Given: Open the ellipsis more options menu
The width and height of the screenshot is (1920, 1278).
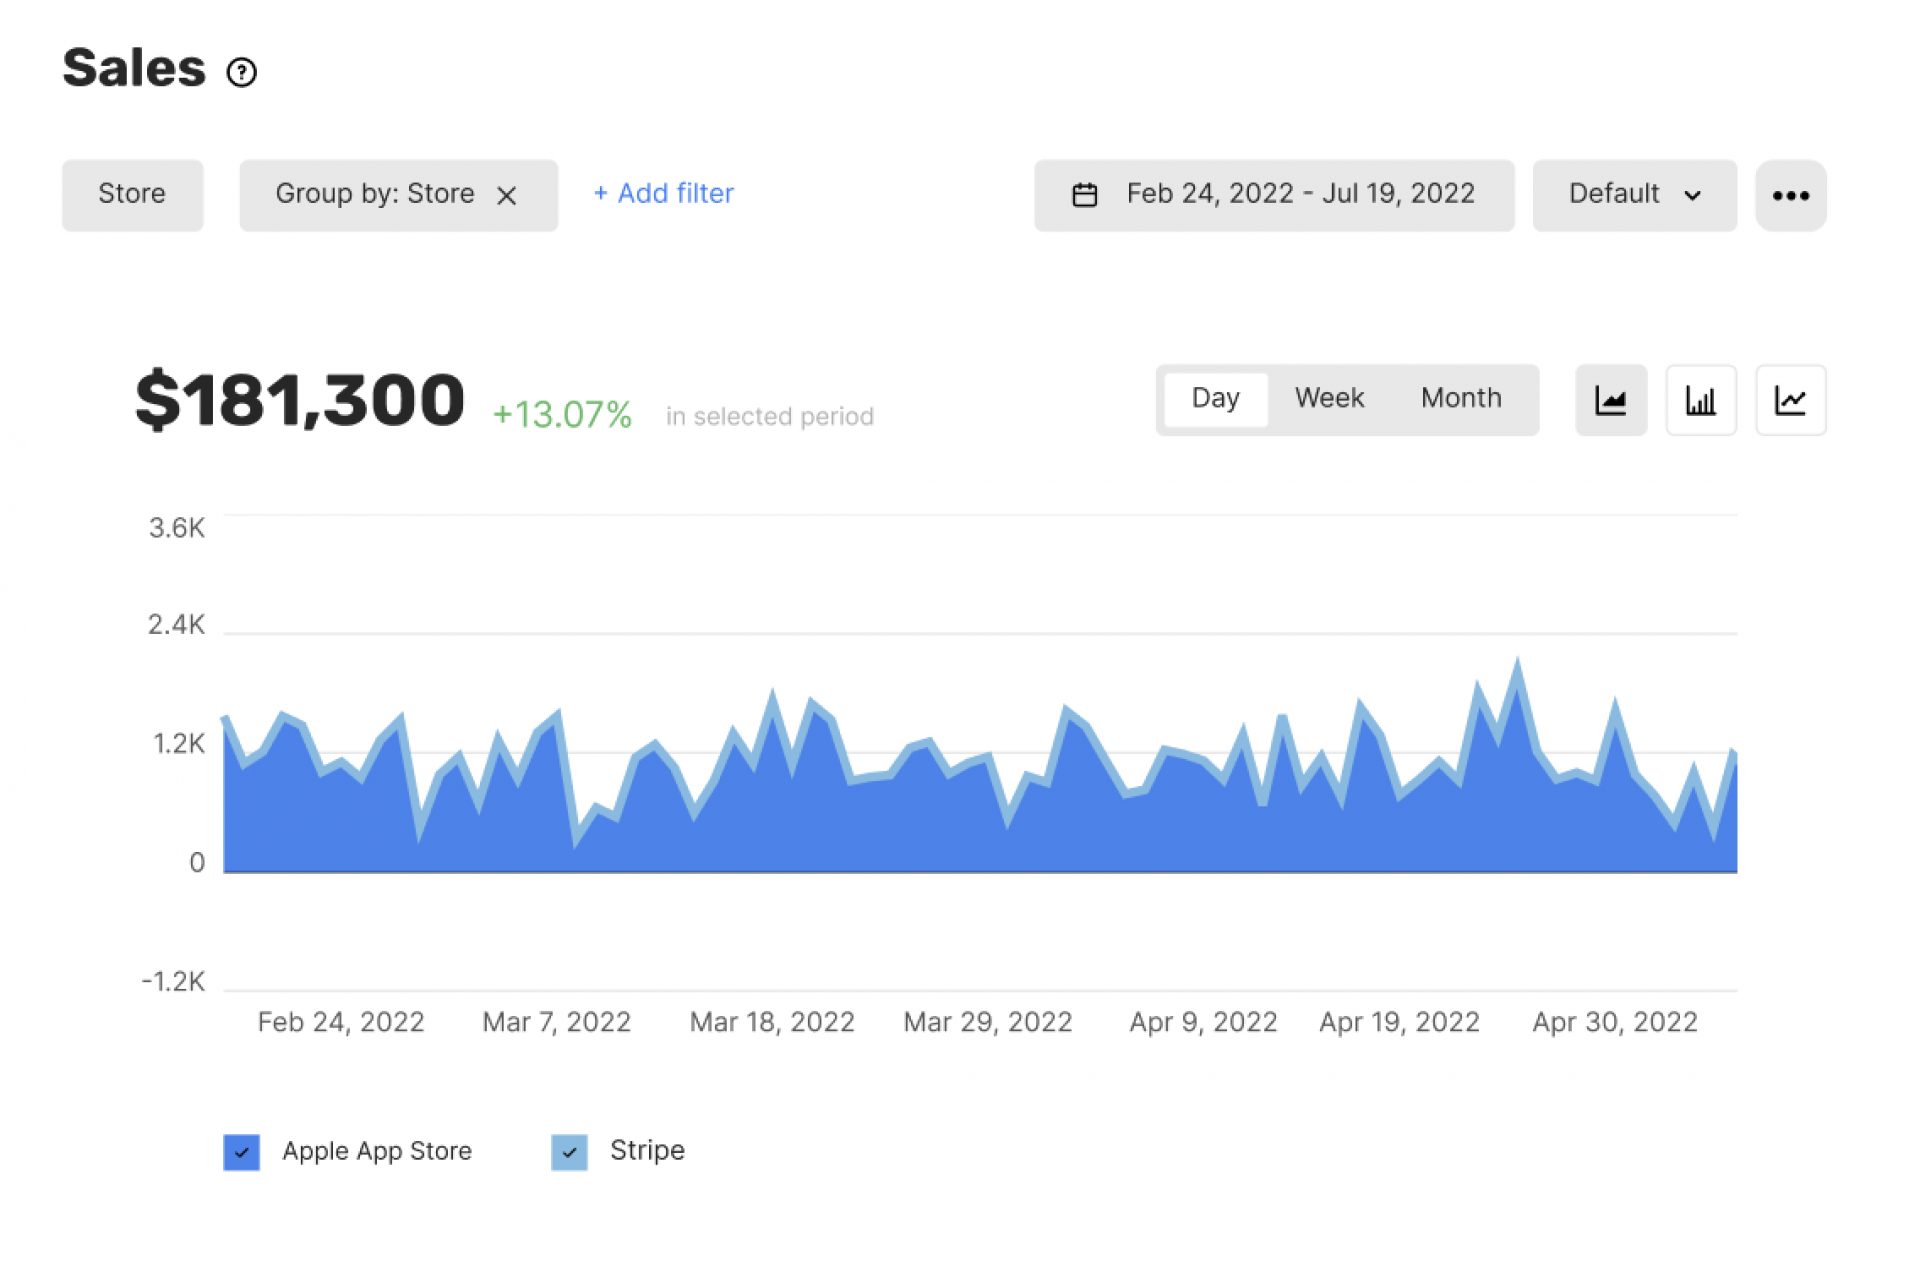Looking at the screenshot, I should (1791, 195).
